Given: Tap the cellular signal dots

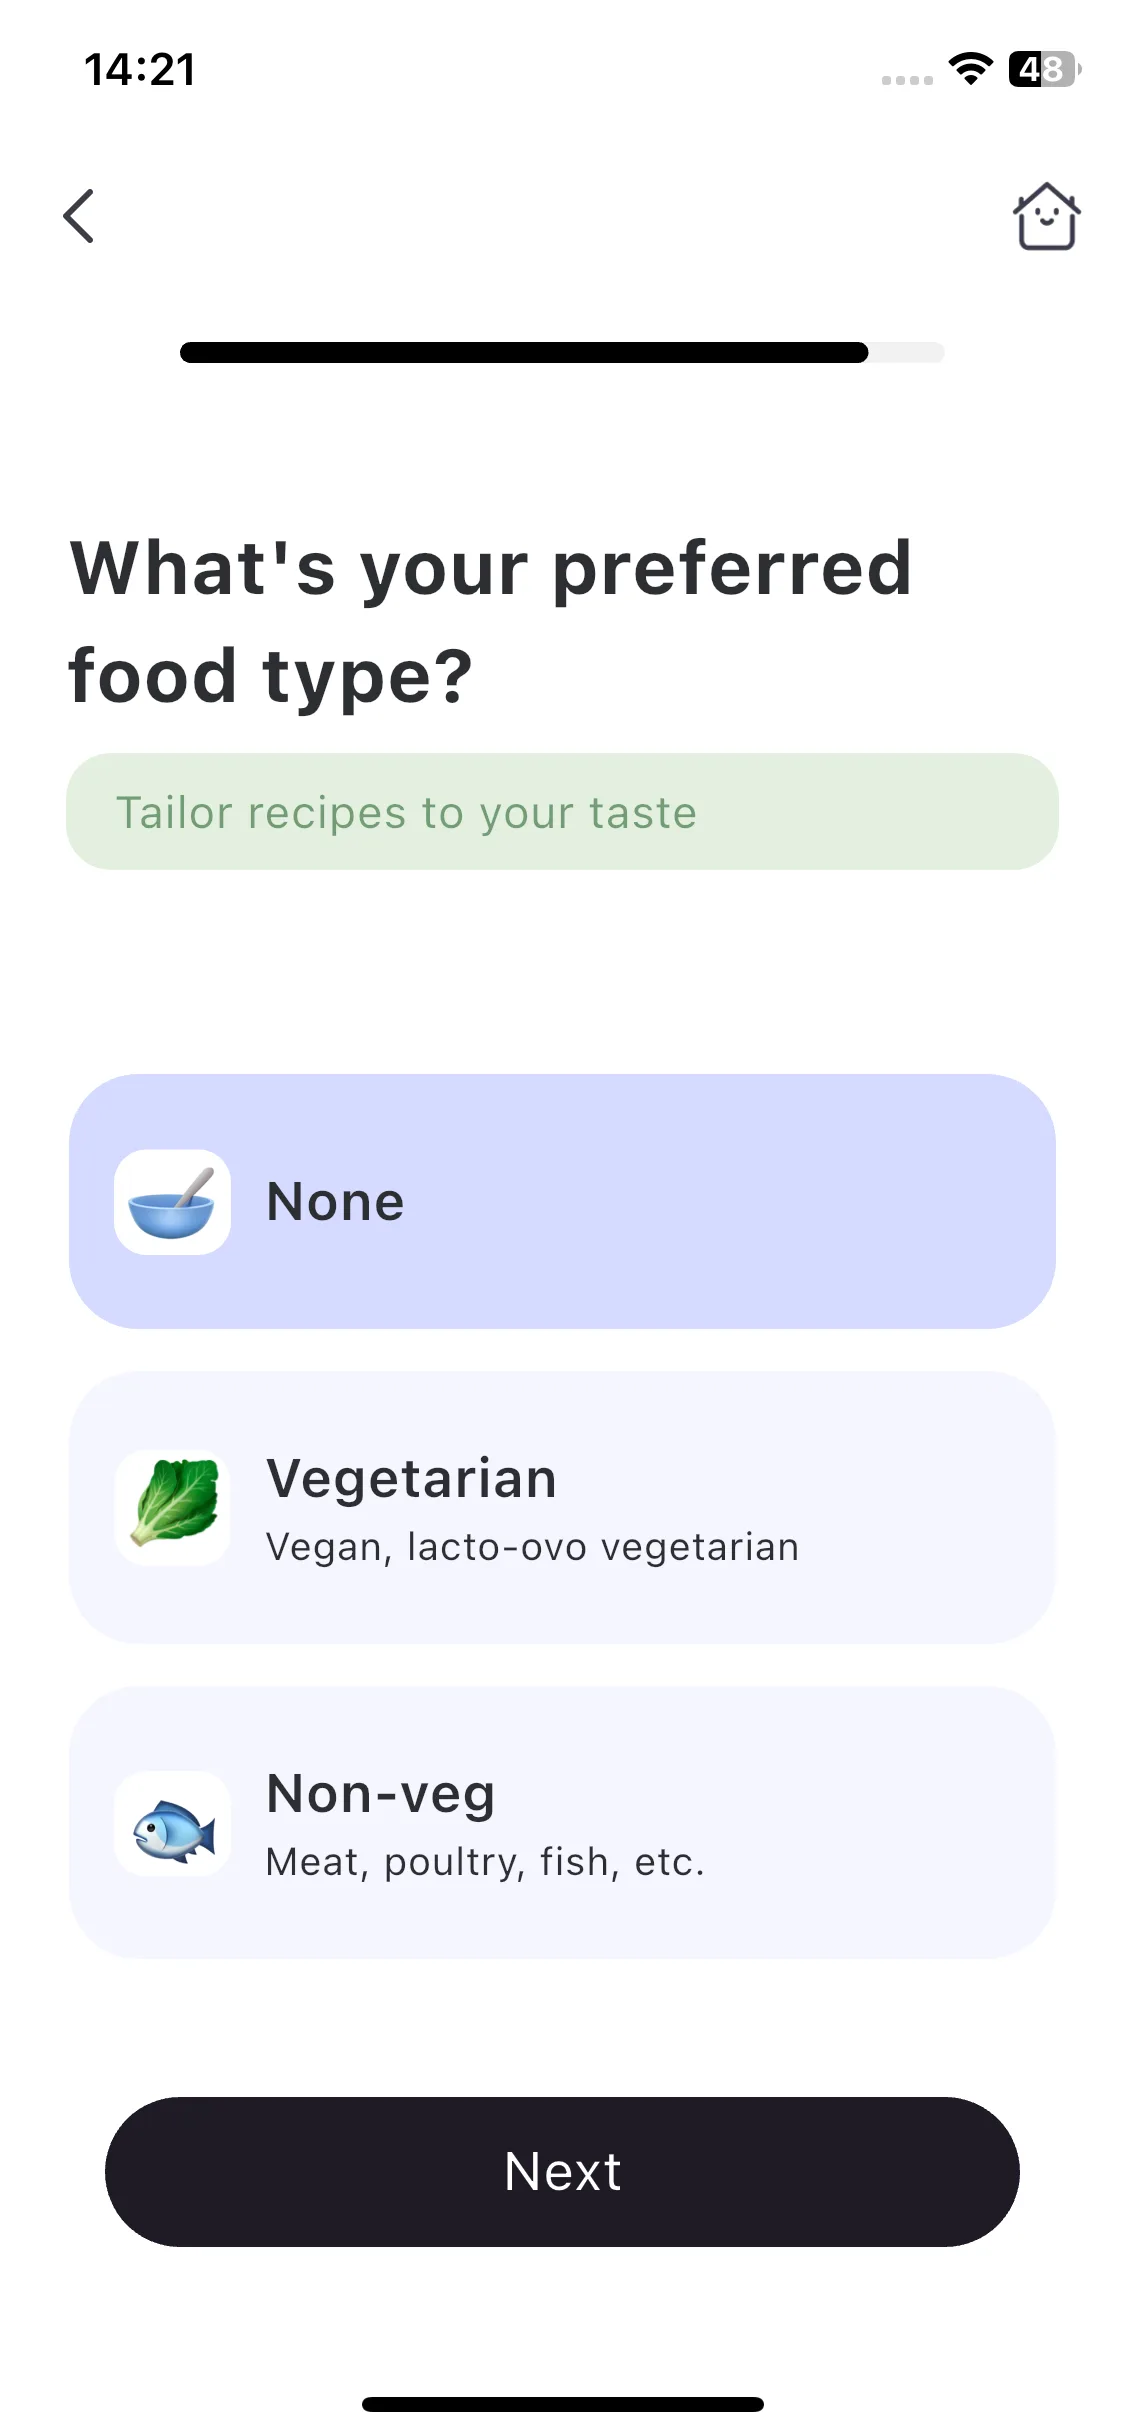Looking at the screenshot, I should [x=907, y=80].
